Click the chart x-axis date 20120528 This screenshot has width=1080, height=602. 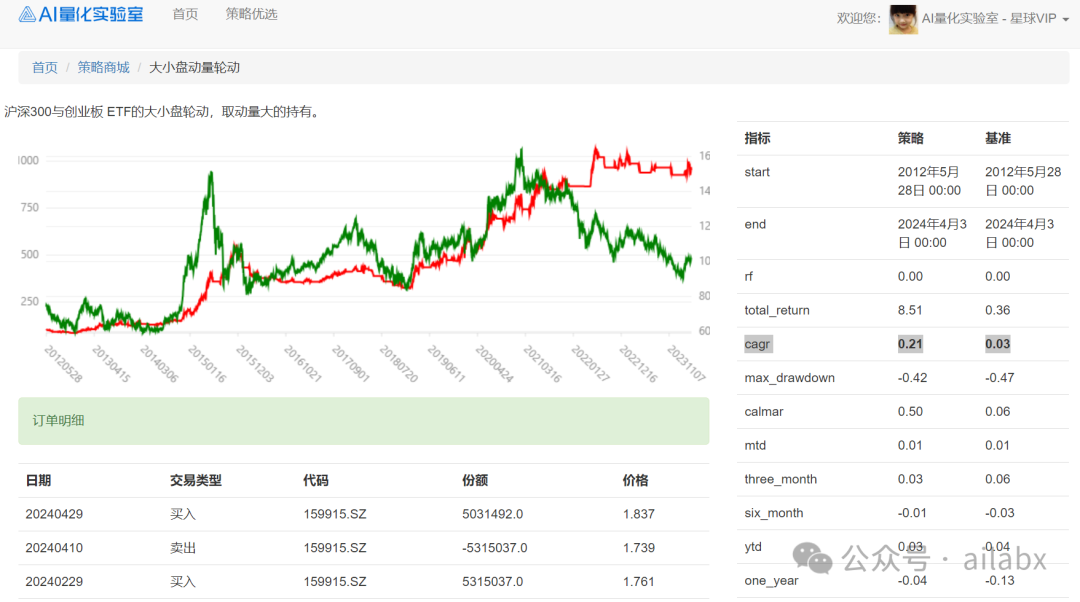[63, 364]
